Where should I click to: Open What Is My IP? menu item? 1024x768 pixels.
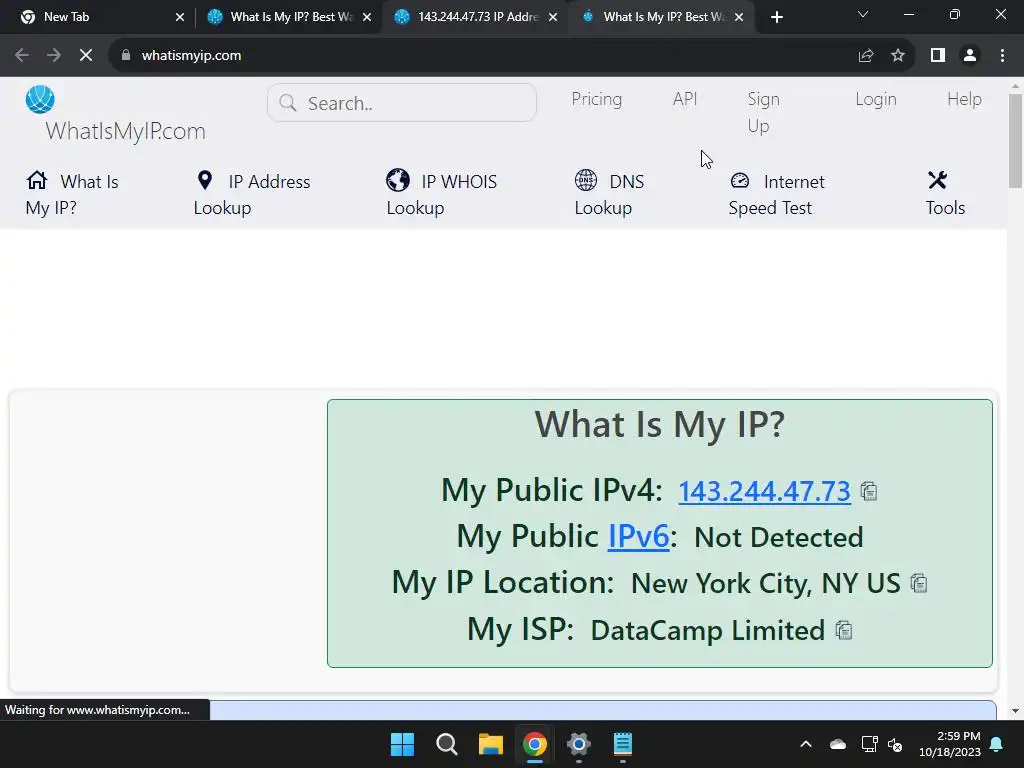point(72,194)
